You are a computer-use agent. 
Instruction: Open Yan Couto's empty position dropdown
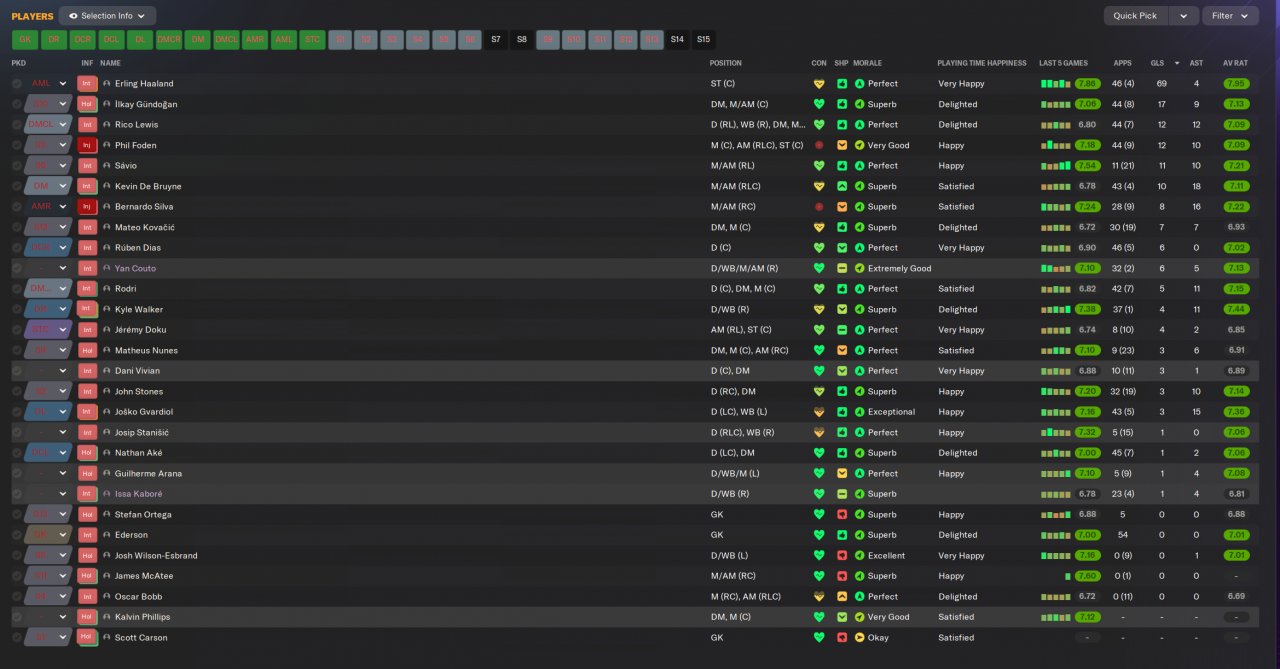49,268
